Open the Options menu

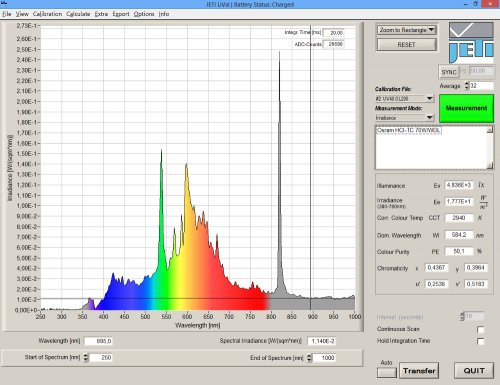coord(144,14)
